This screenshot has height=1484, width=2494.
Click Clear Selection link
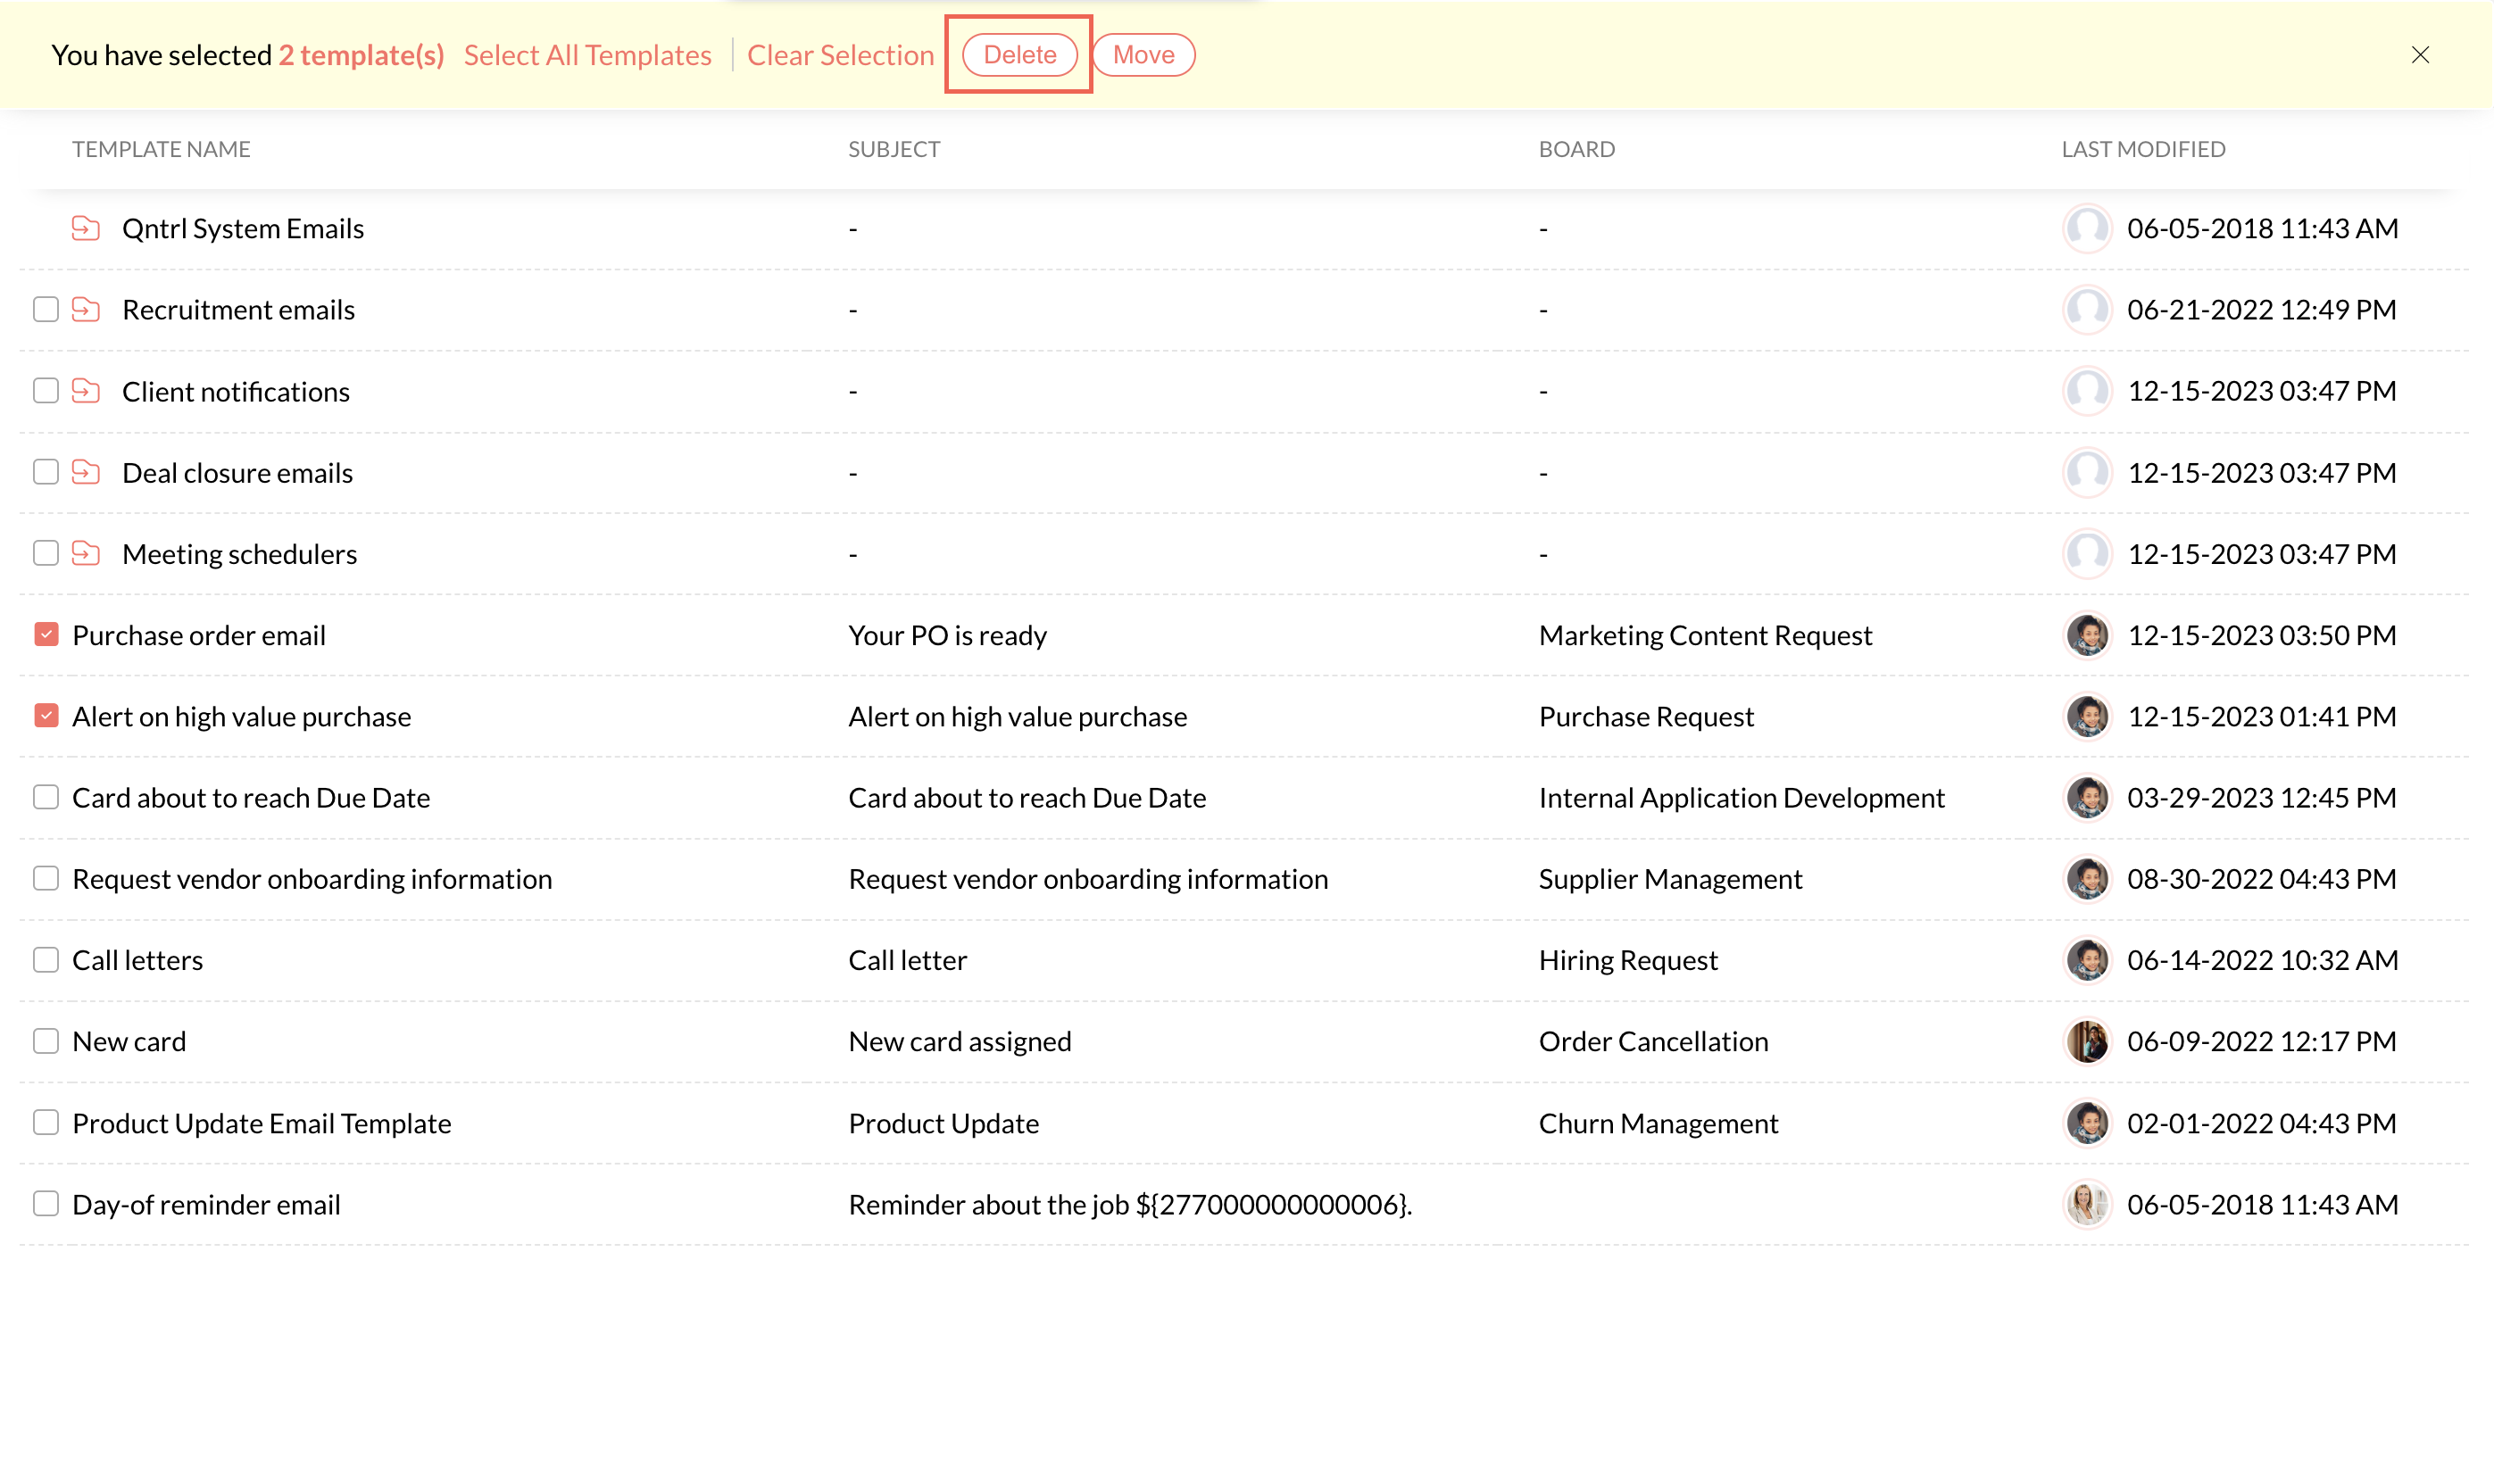tap(840, 55)
